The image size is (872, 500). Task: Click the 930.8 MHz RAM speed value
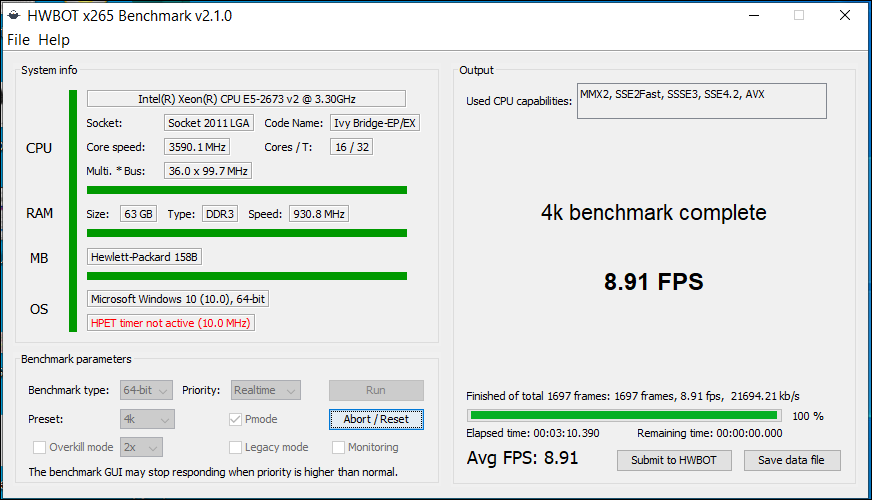(319, 214)
